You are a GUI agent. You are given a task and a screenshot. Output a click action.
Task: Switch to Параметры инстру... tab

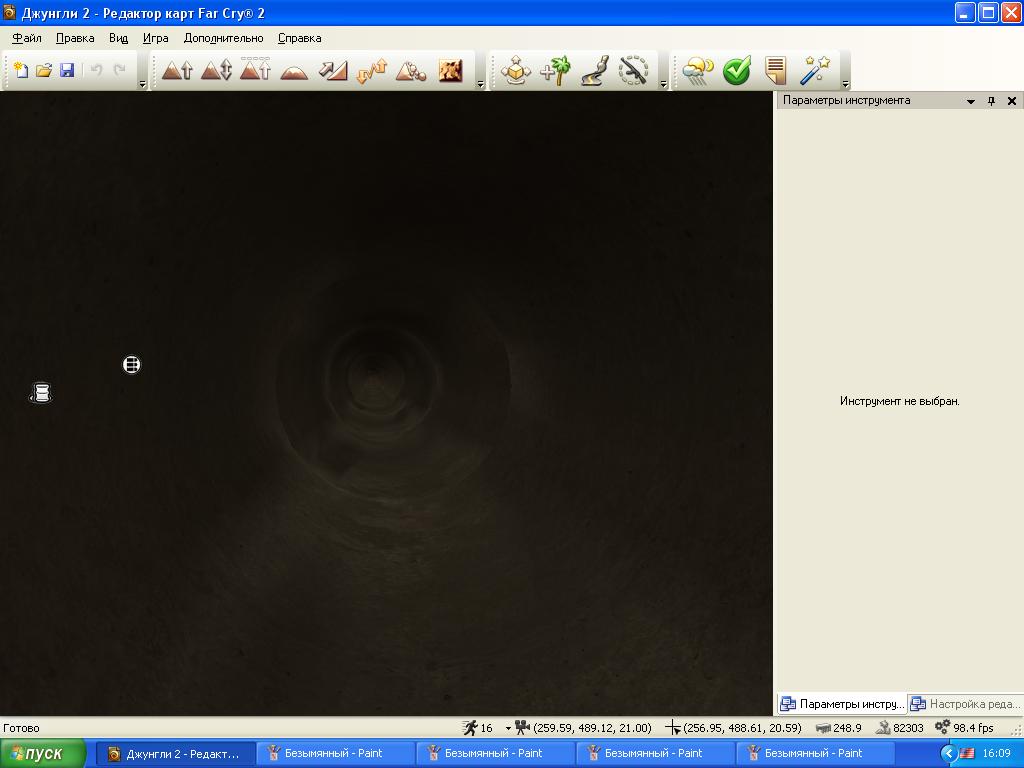click(x=842, y=704)
